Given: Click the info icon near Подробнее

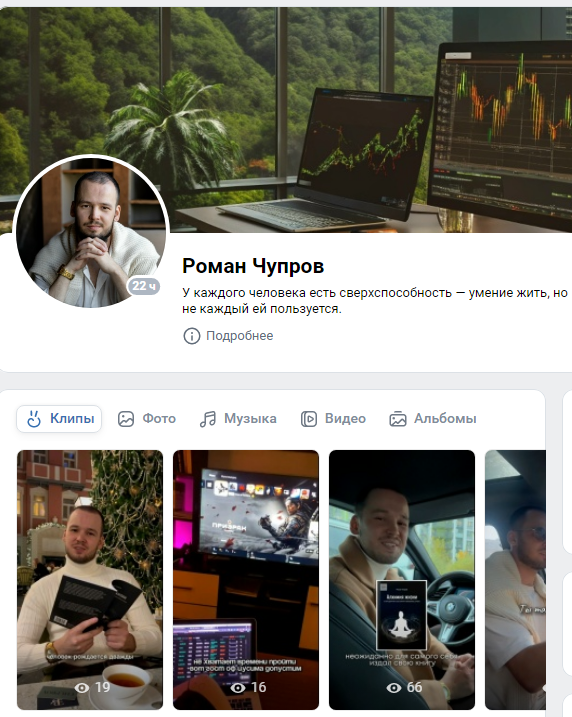Looking at the screenshot, I should [x=192, y=336].
